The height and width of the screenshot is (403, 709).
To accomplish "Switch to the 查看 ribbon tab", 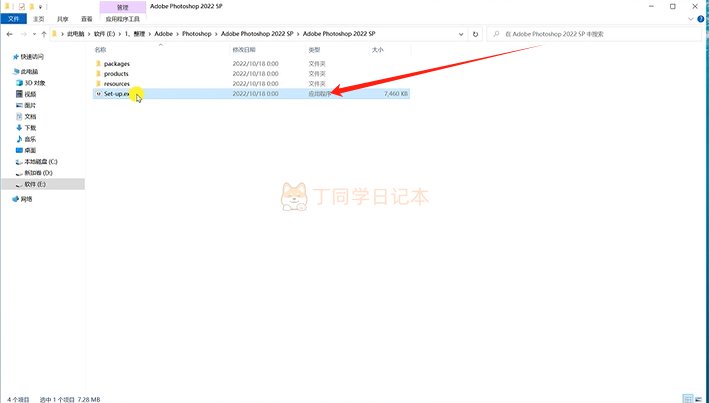I will pyautogui.click(x=86, y=19).
